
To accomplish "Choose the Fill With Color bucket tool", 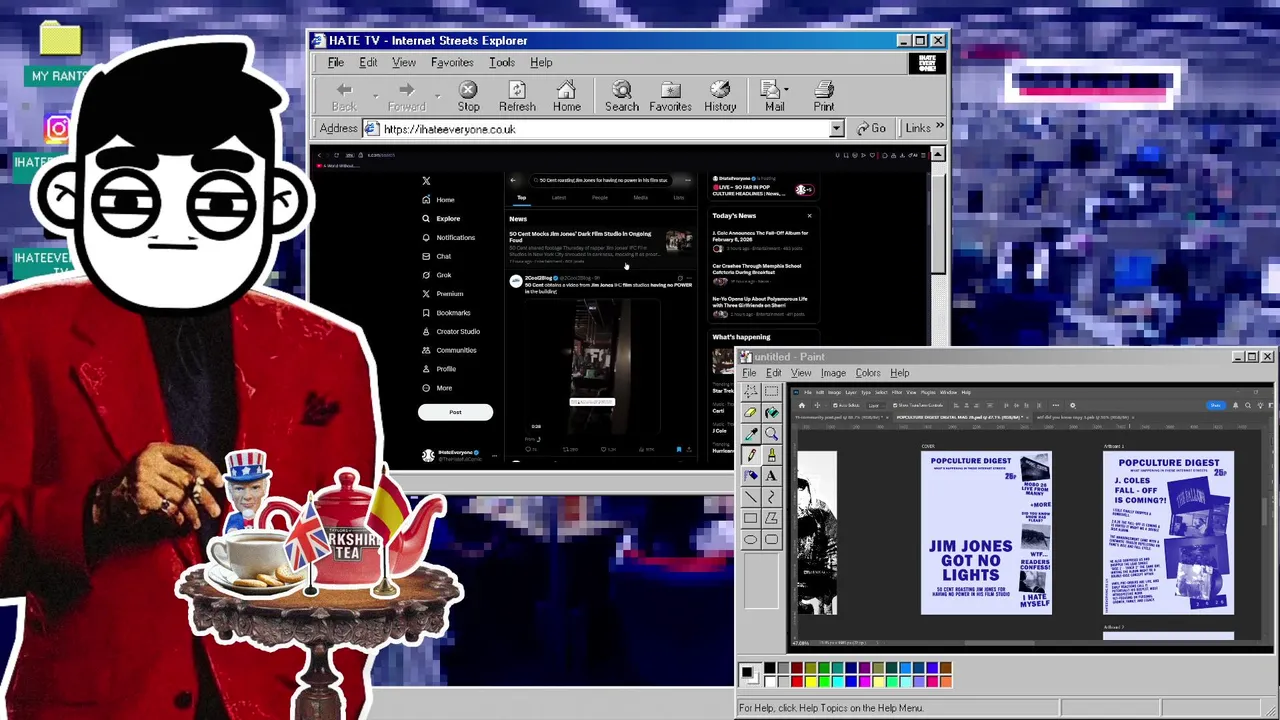I will [771, 412].
